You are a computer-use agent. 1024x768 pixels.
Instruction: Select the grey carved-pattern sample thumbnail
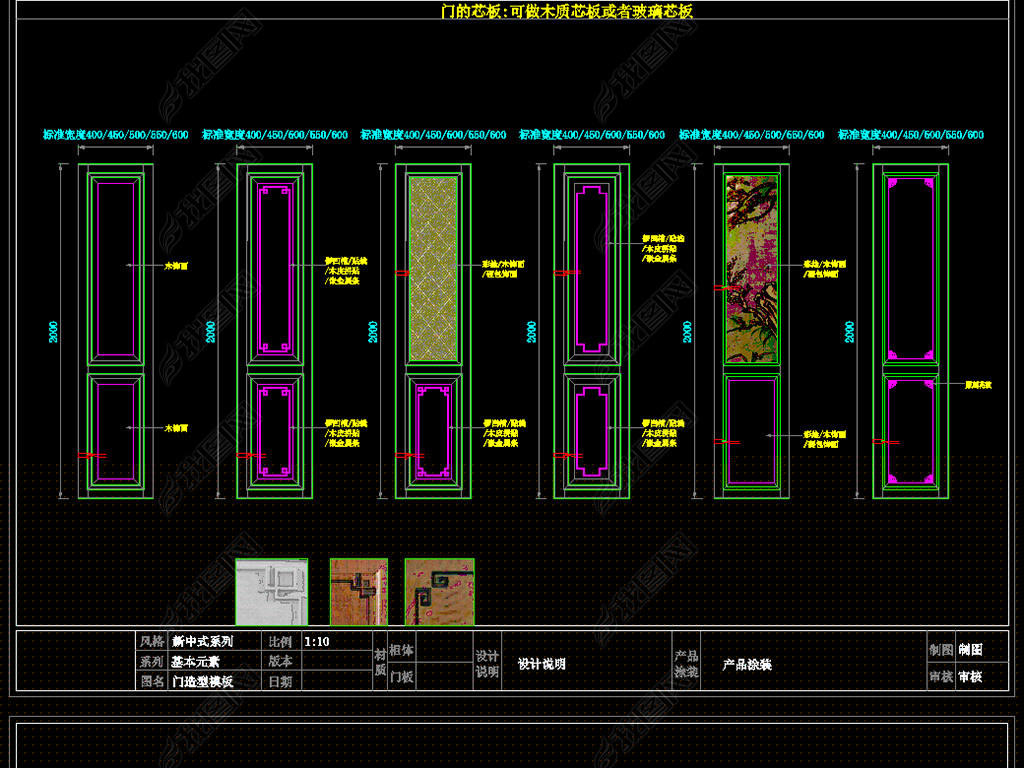(x=272, y=592)
